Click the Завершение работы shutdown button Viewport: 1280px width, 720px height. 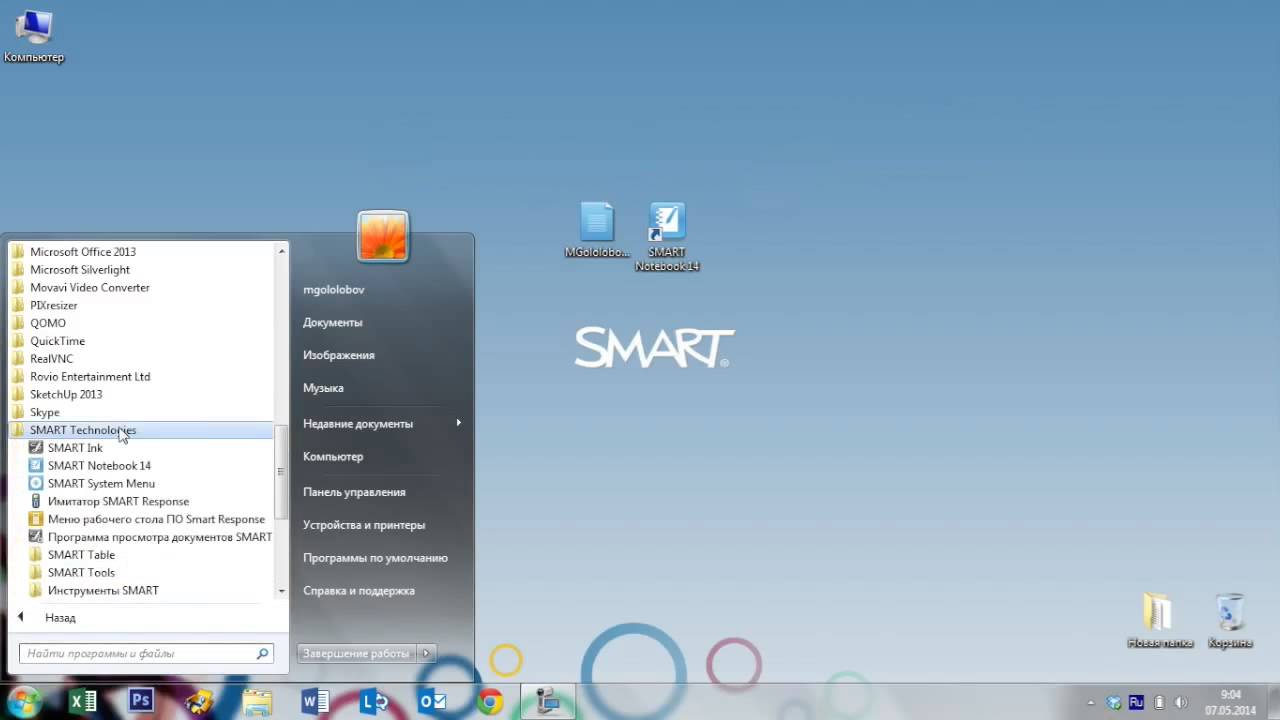[355, 654]
